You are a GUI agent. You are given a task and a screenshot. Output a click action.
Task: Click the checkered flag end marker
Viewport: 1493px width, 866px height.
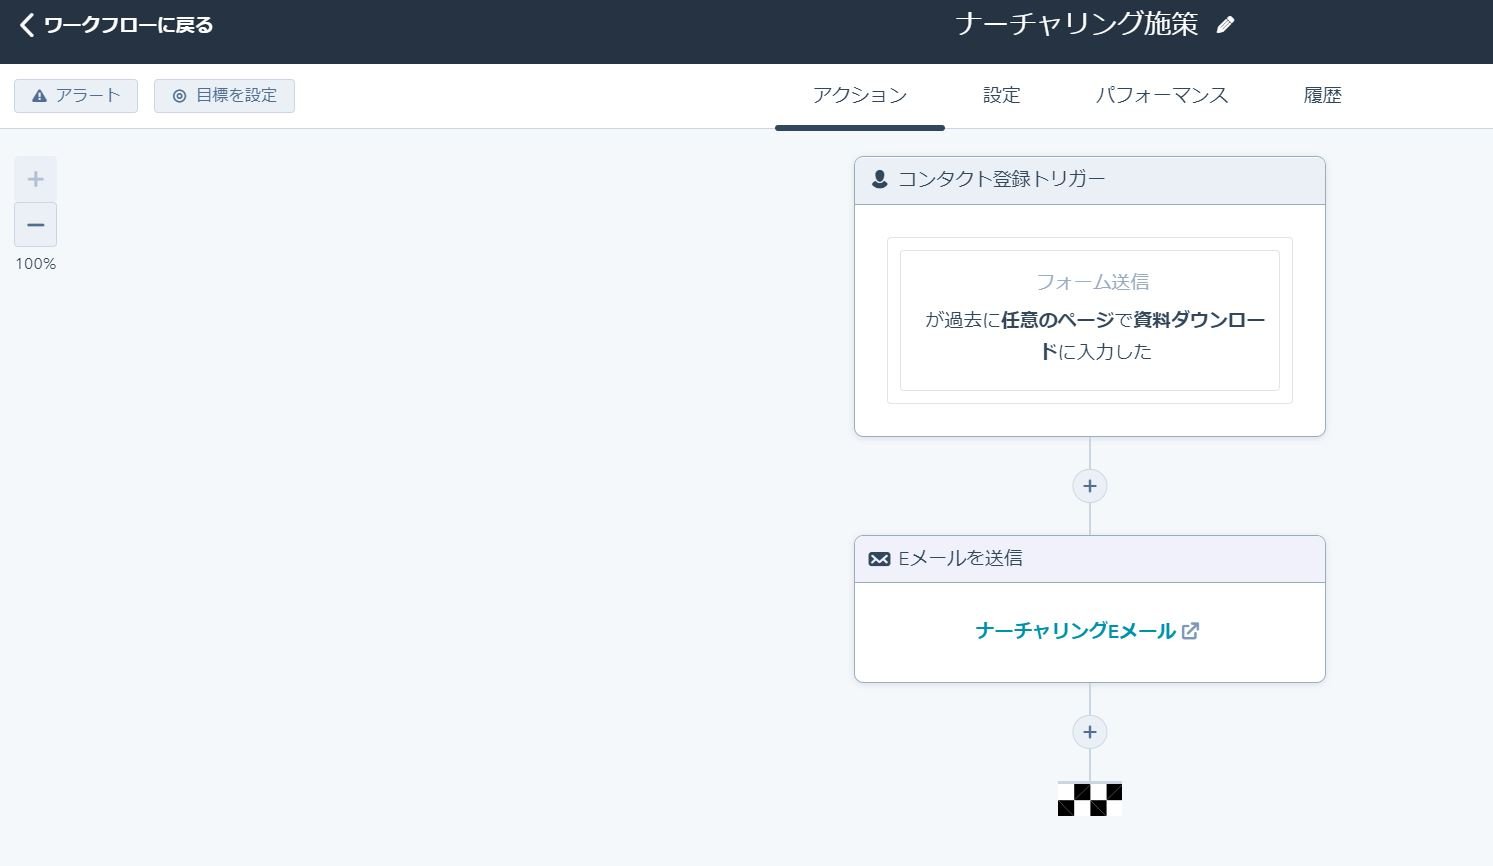[x=1089, y=799]
